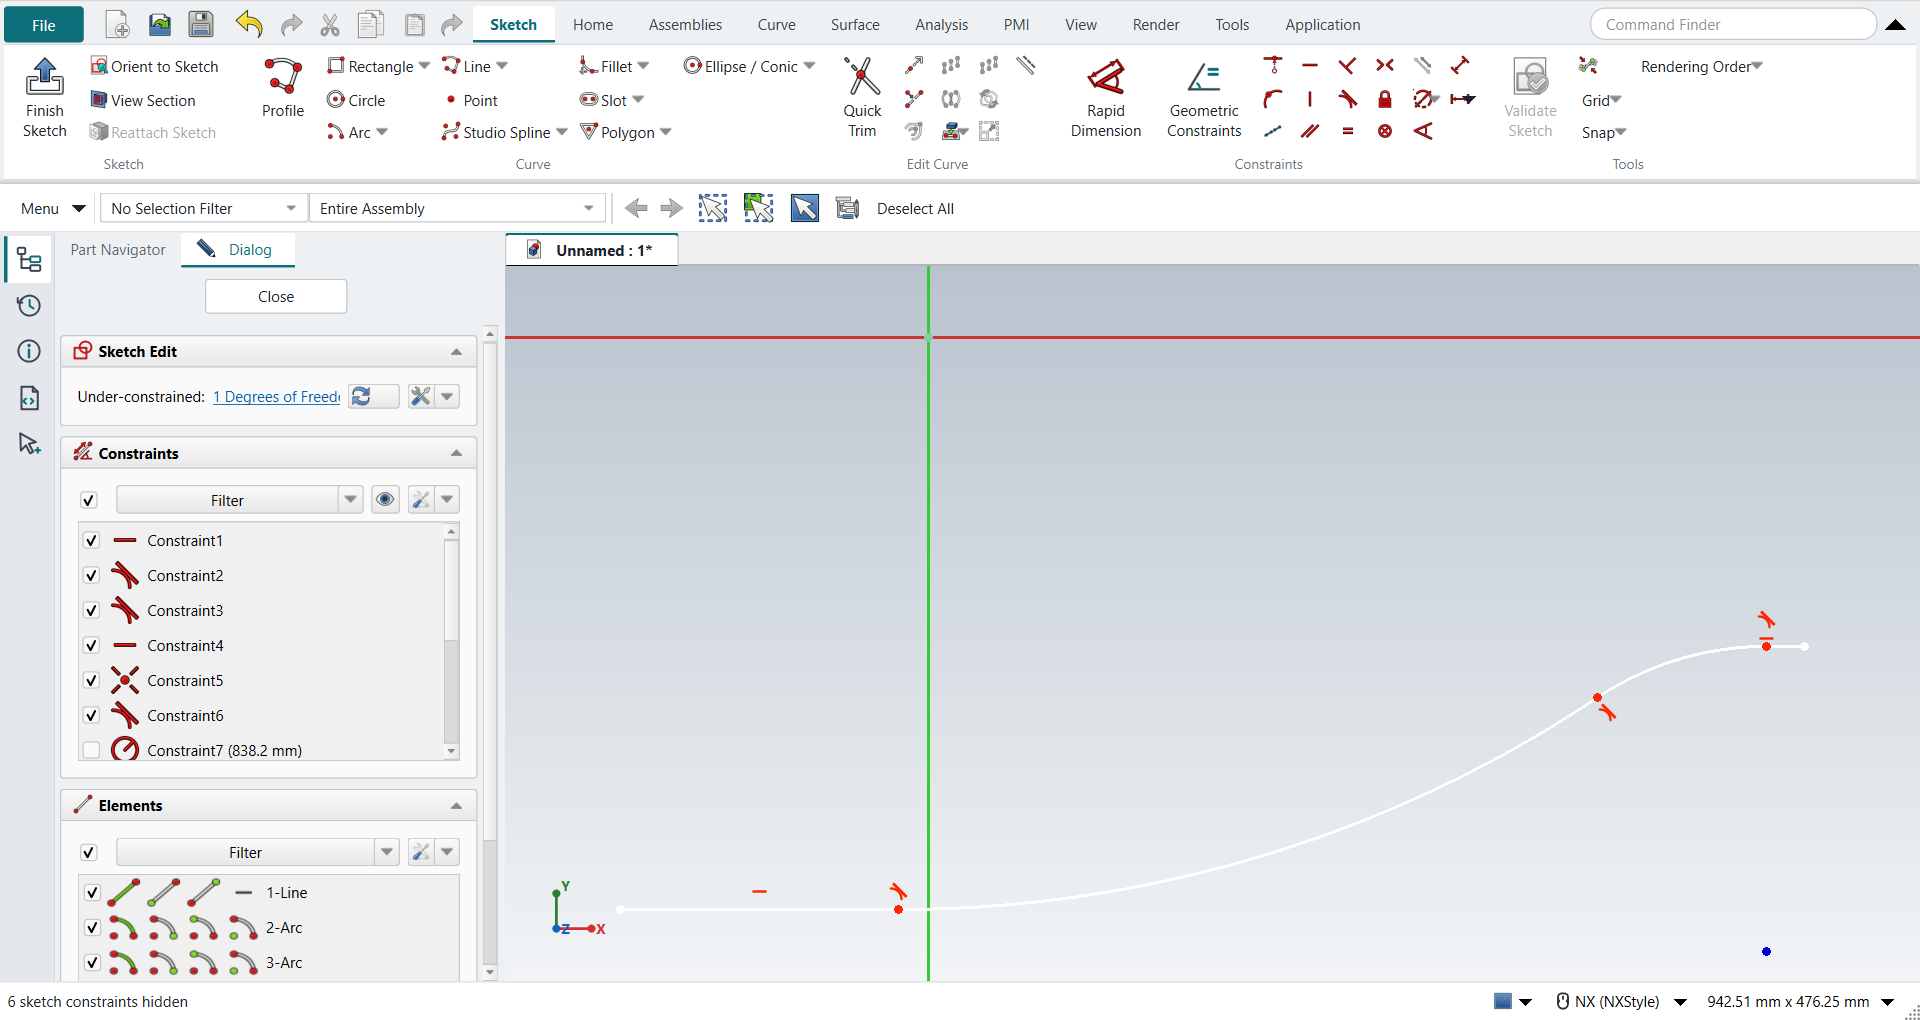Click the 1 Degrees of Freedom link
The image size is (1920, 1020).
pyautogui.click(x=276, y=397)
